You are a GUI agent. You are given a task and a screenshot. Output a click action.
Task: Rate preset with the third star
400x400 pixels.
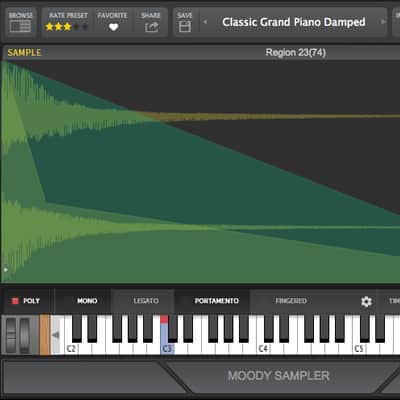[x=67, y=27]
